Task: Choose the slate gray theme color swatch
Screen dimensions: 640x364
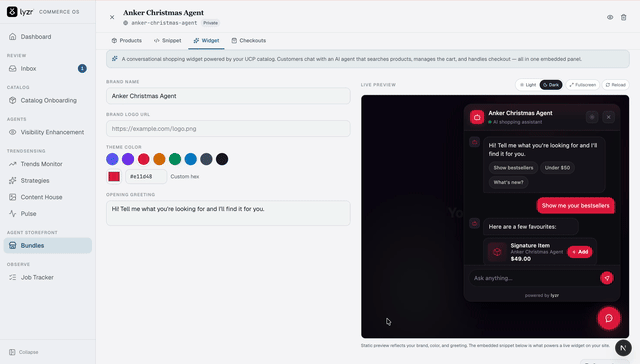Action: pos(206,159)
